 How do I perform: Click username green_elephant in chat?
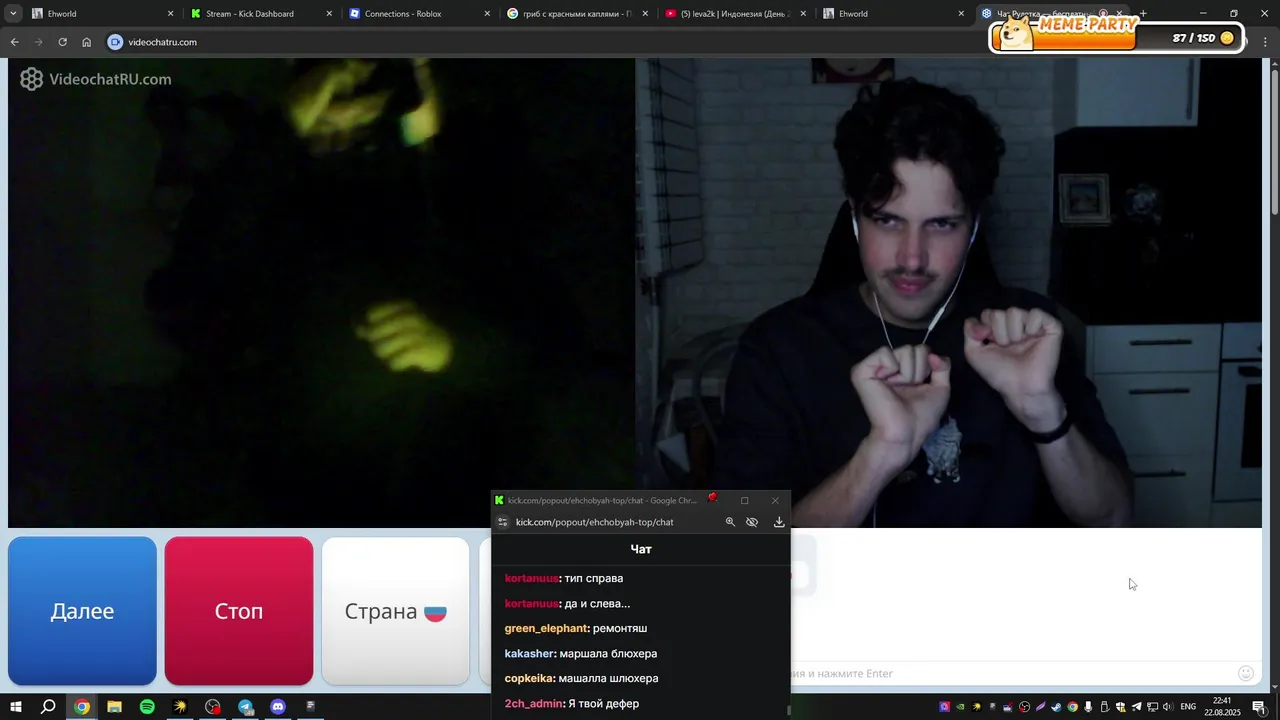pos(546,628)
